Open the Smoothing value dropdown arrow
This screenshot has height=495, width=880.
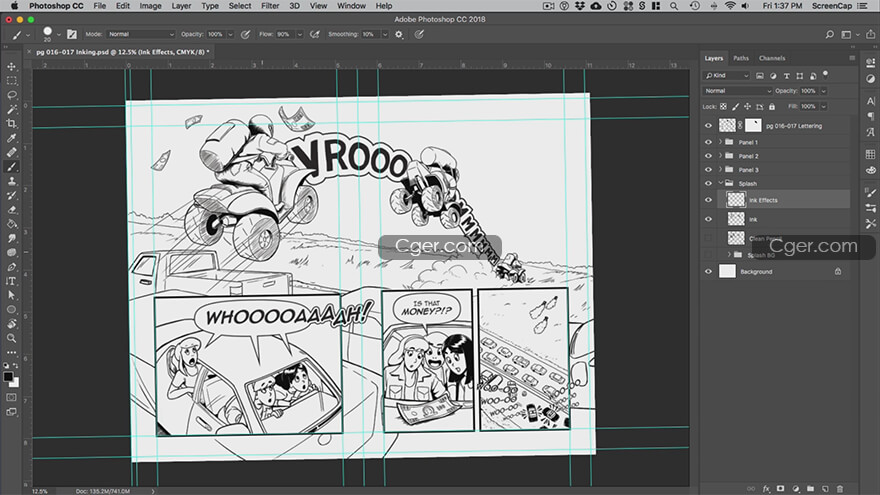coord(385,34)
